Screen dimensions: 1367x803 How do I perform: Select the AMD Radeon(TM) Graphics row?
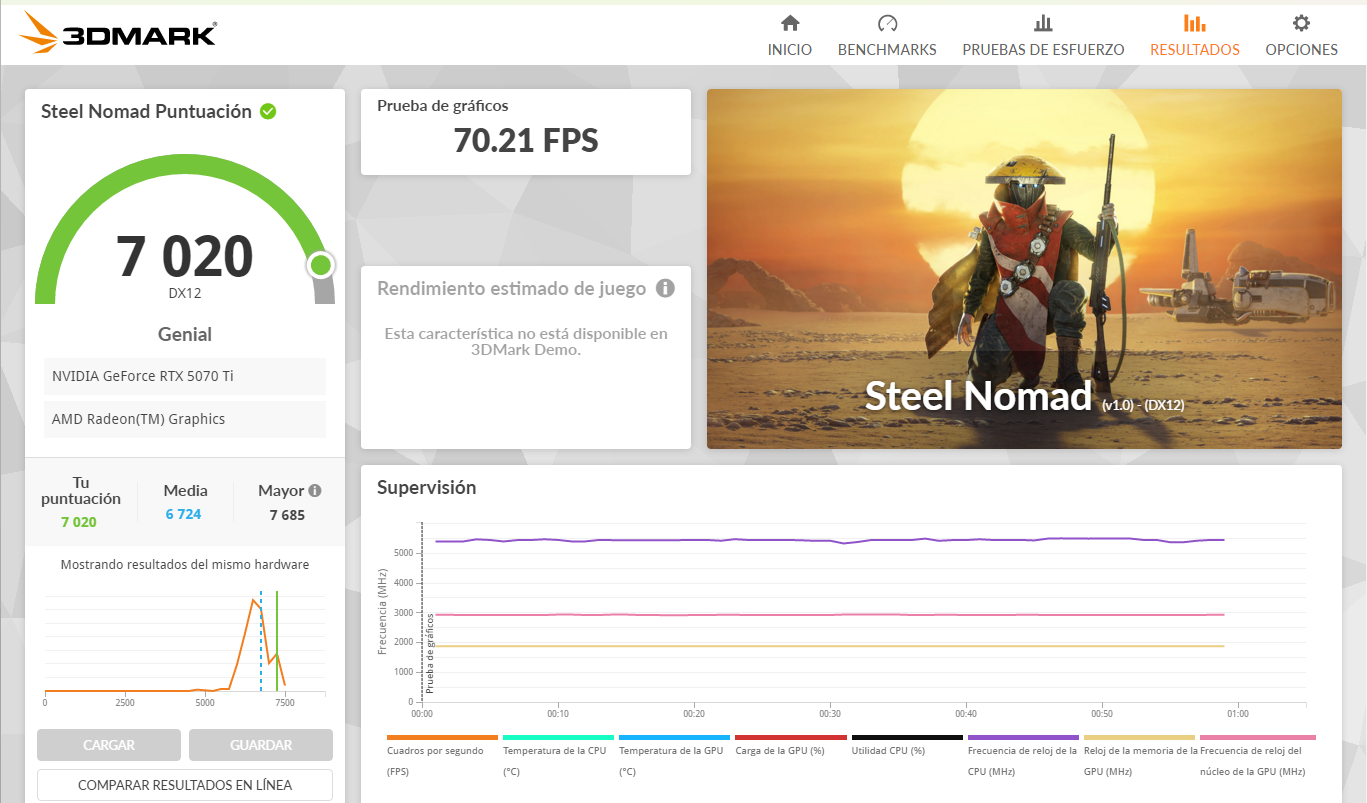coord(185,419)
